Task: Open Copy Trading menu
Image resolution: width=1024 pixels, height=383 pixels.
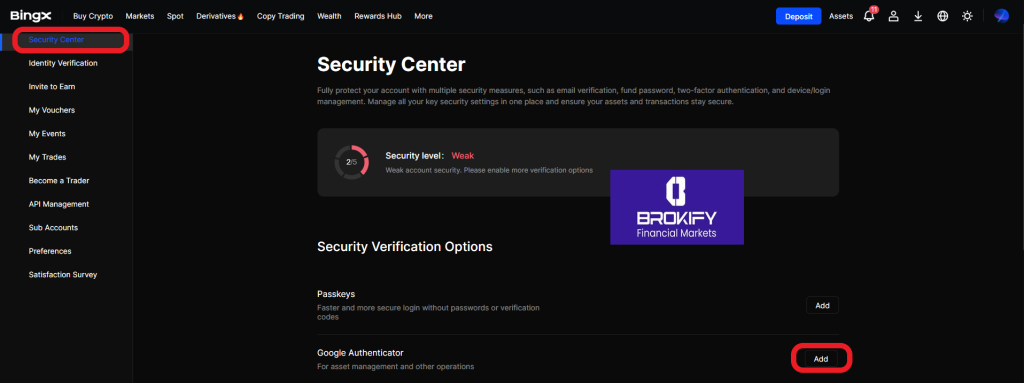Action: pyautogui.click(x=281, y=16)
